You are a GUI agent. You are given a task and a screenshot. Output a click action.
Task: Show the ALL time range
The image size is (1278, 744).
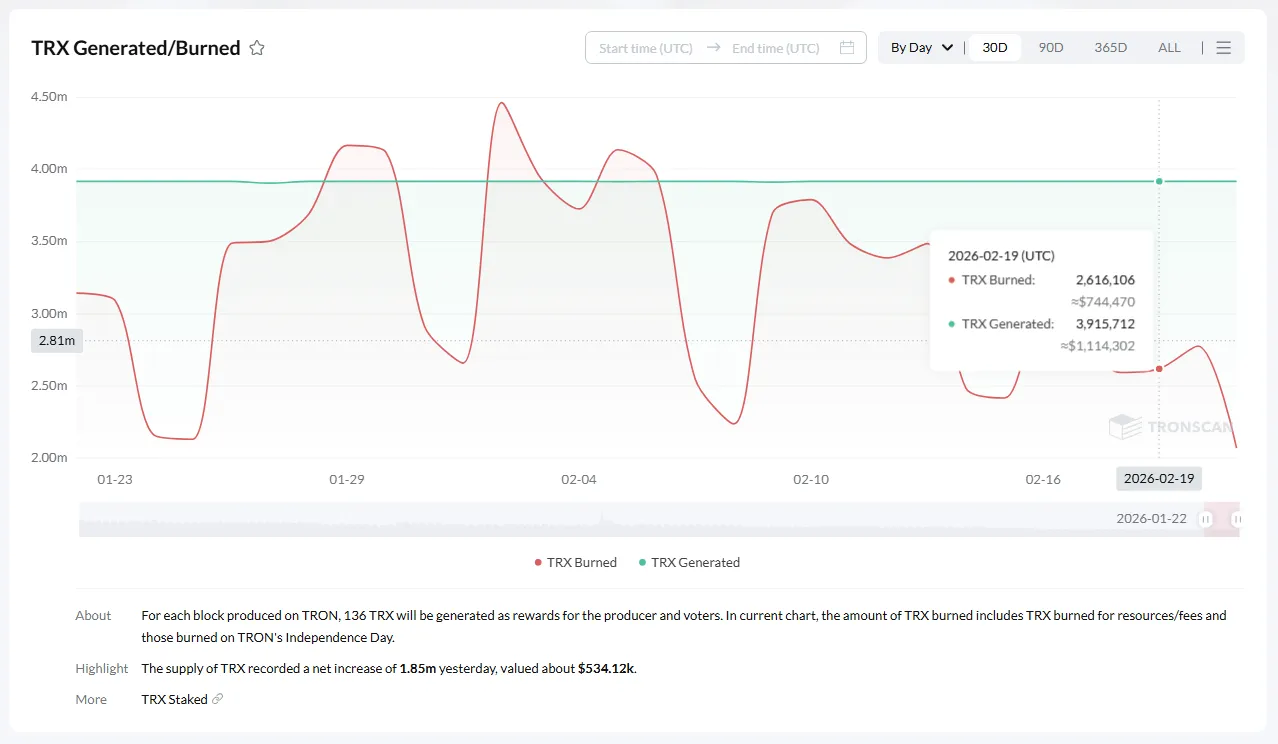pos(1169,48)
